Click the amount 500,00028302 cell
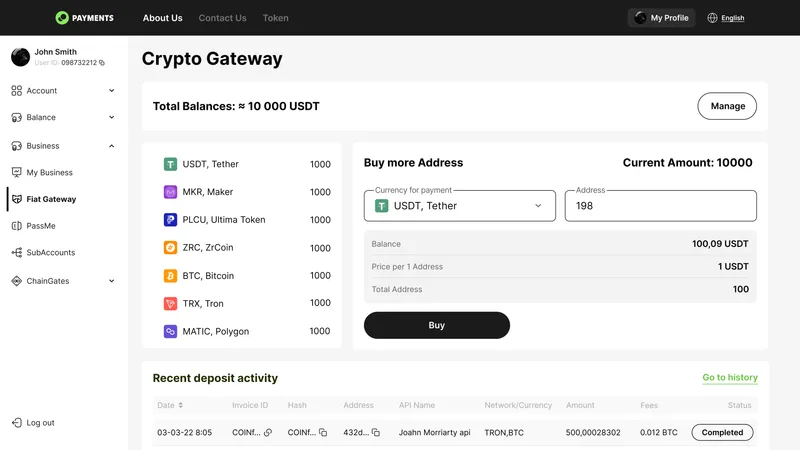 [593, 433]
